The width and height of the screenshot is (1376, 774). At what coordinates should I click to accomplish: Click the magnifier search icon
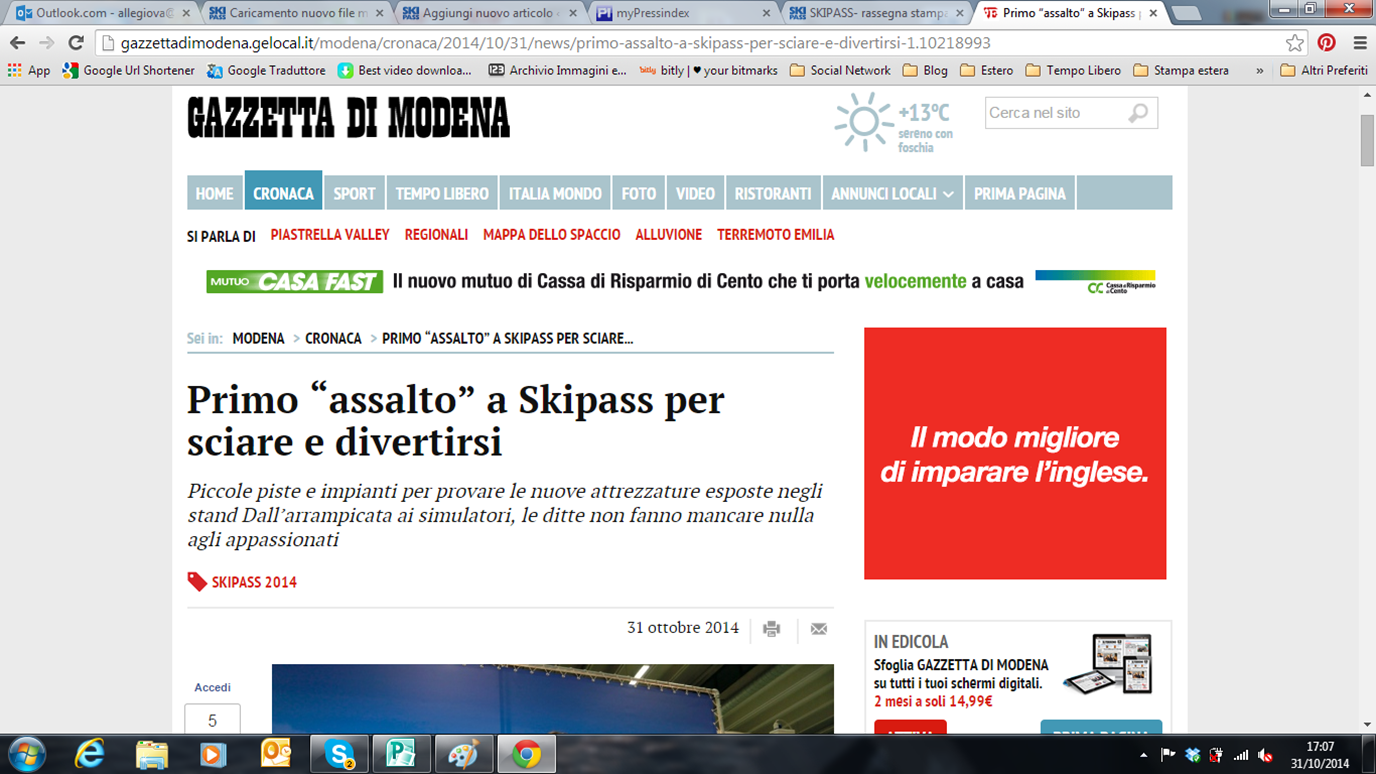(1138, 113)
